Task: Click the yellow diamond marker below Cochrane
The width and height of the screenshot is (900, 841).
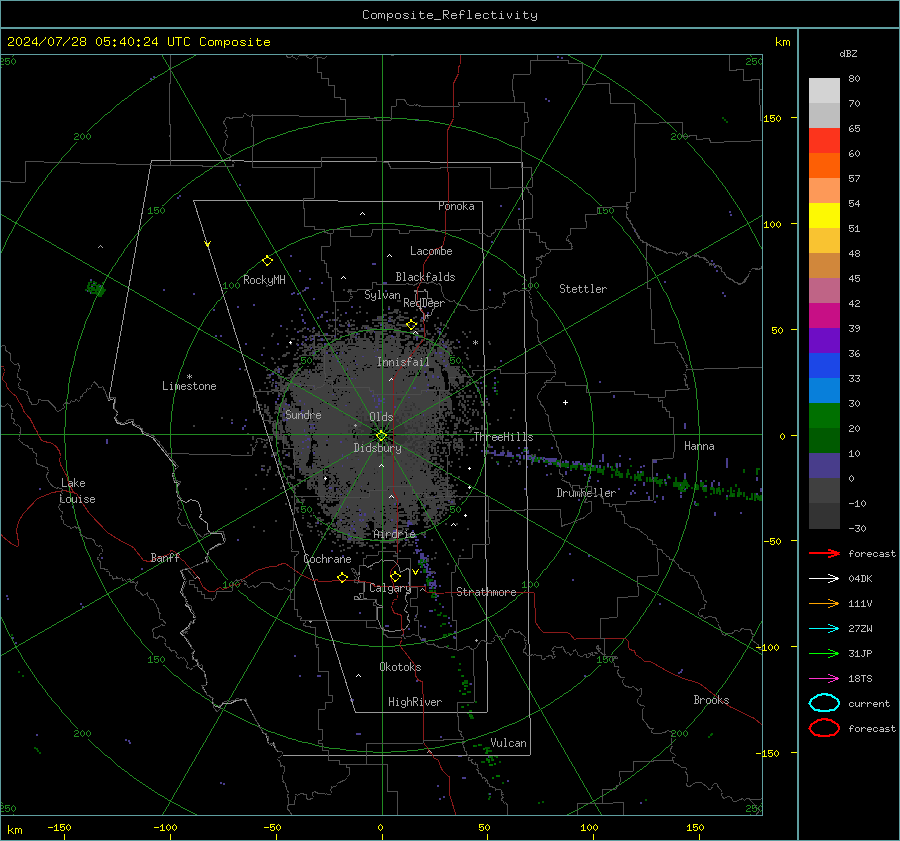Action: pos(343,577)
